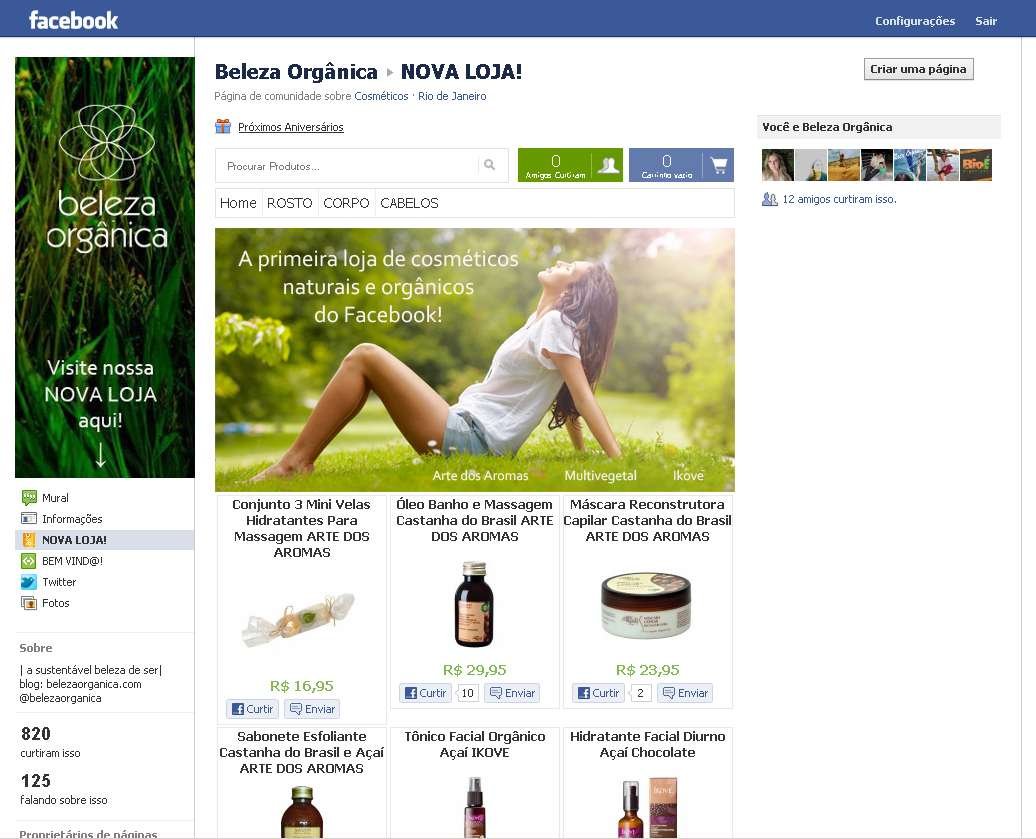Viewport: 1036px width, 839px height.
Task: Open the BEM VIND@! page section
Action: click(73, 561)
